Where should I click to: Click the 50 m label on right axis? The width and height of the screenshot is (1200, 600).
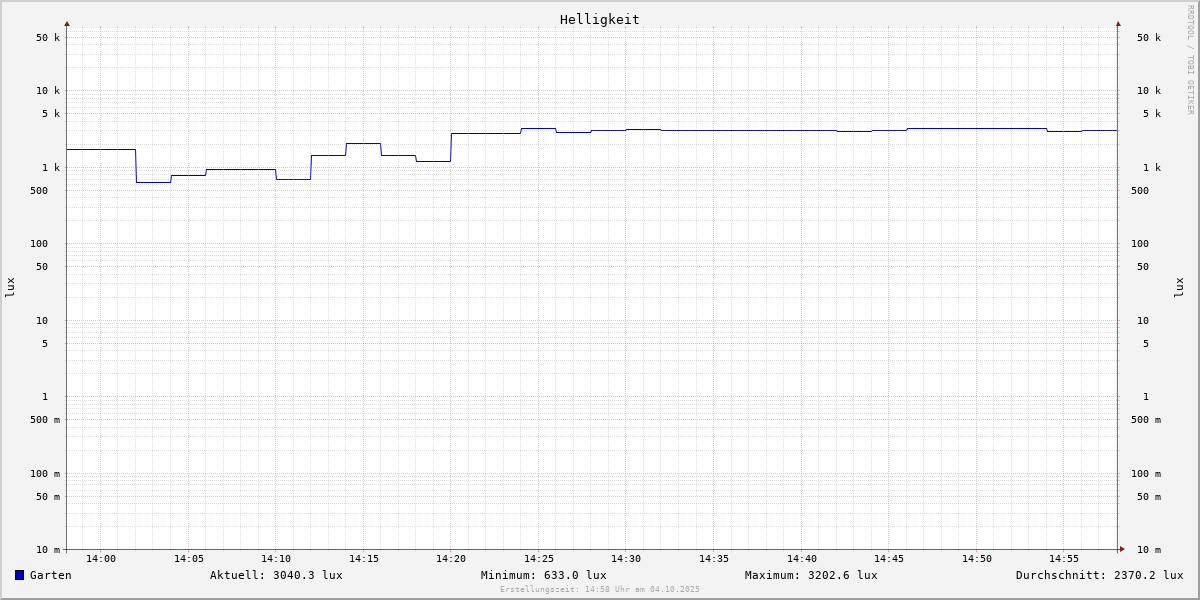(1149, 497)
